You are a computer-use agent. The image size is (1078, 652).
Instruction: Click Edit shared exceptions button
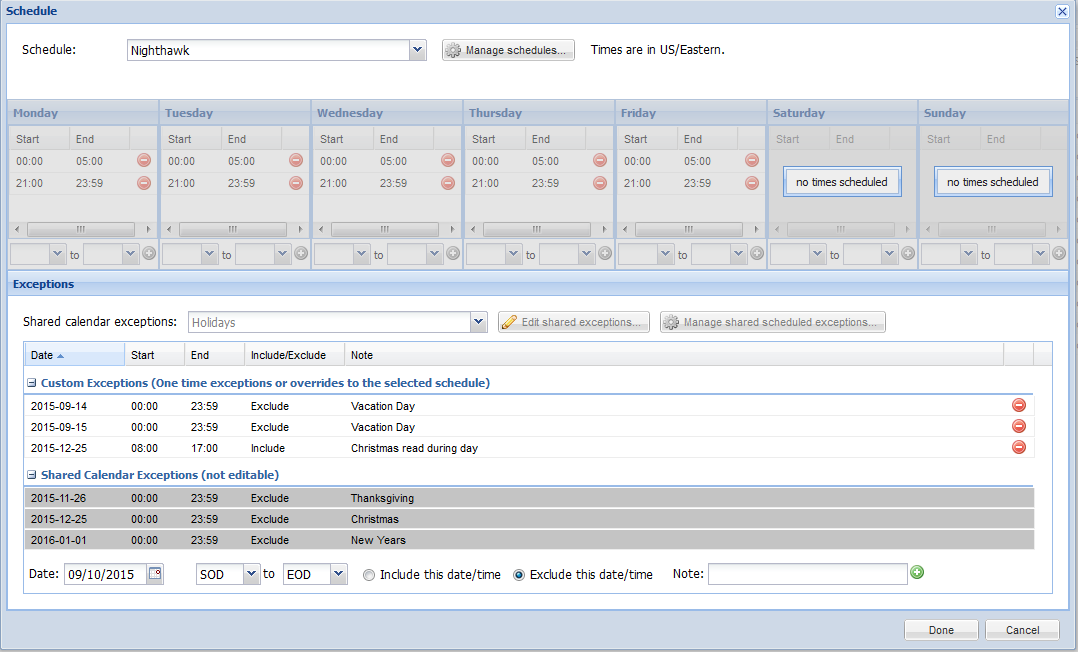click(573, 322)
